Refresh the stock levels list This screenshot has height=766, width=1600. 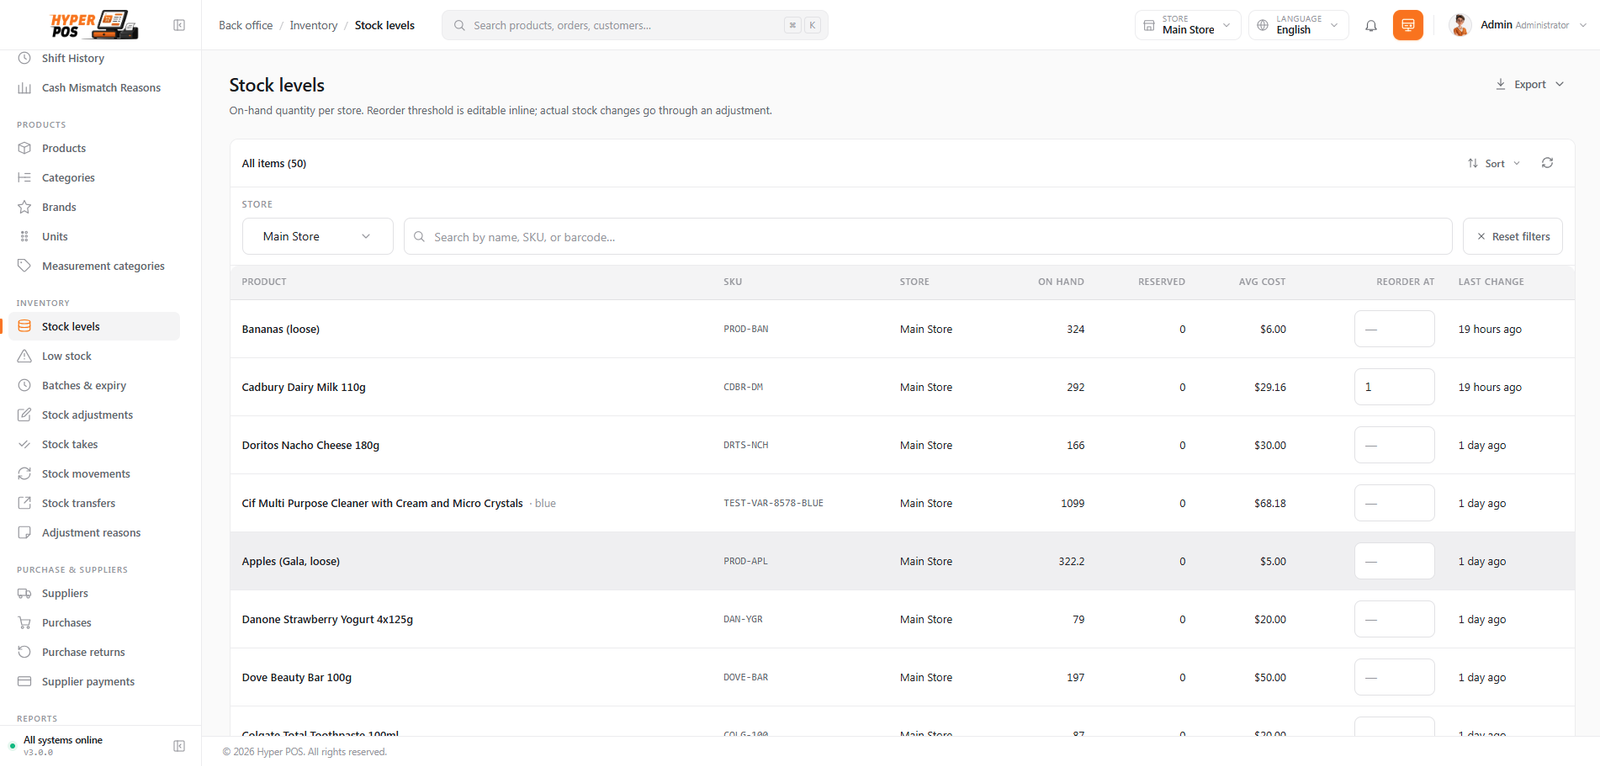click(x=1547, y=163)
